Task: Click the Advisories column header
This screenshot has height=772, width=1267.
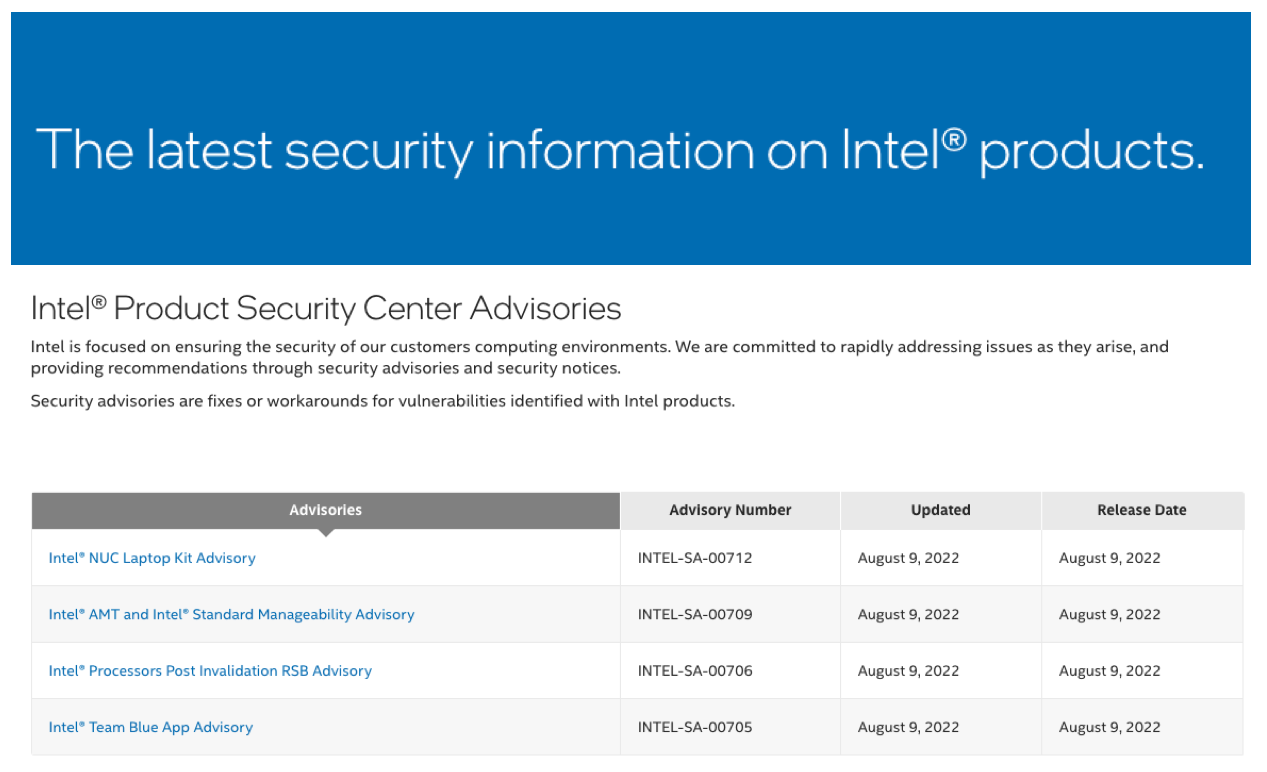Action: coord(325,510)
